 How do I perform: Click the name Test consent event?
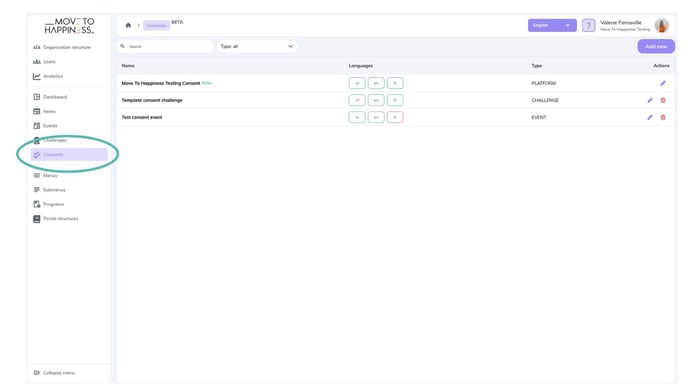click(142, 117)
